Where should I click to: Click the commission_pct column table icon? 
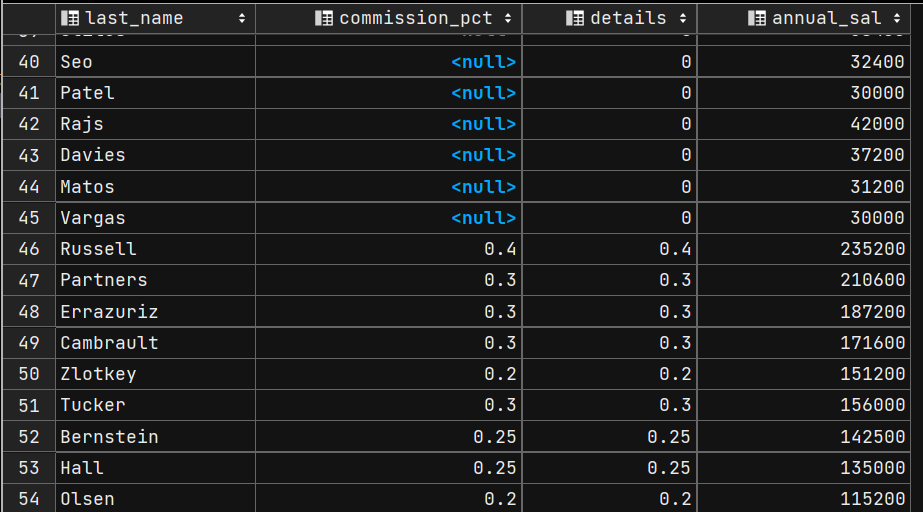point(324,18)
